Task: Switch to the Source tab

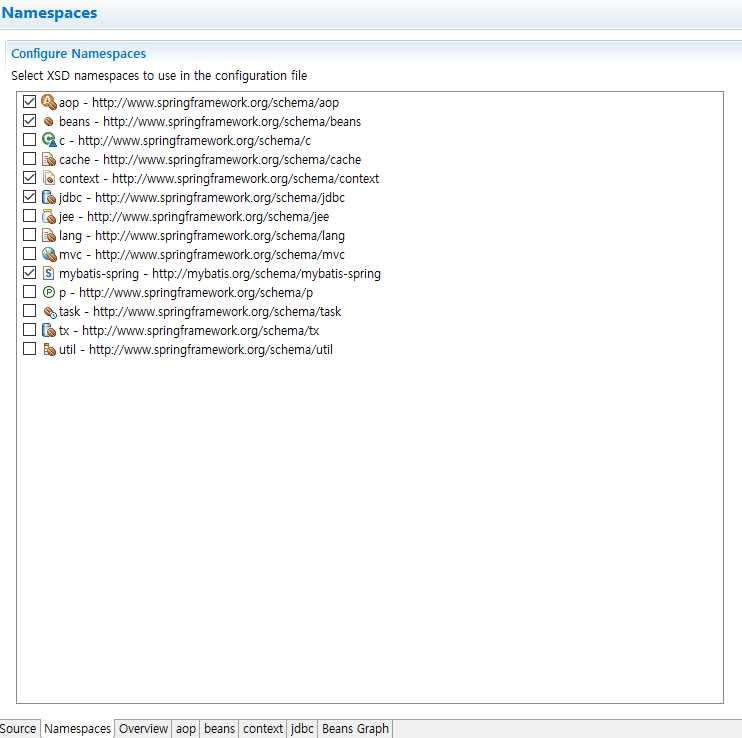Action: pos(19,729)
